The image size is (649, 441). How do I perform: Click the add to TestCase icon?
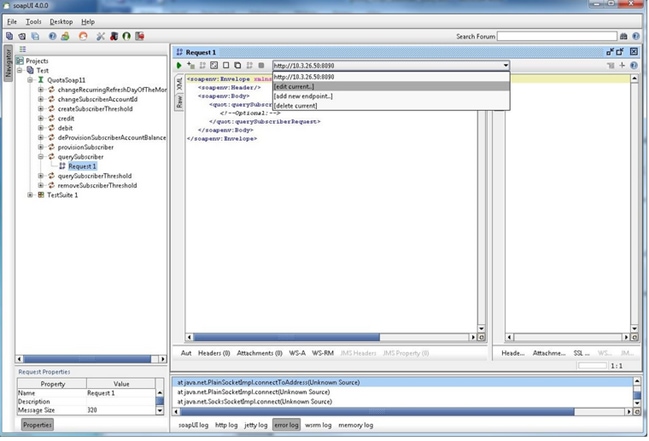click(191, 65)
